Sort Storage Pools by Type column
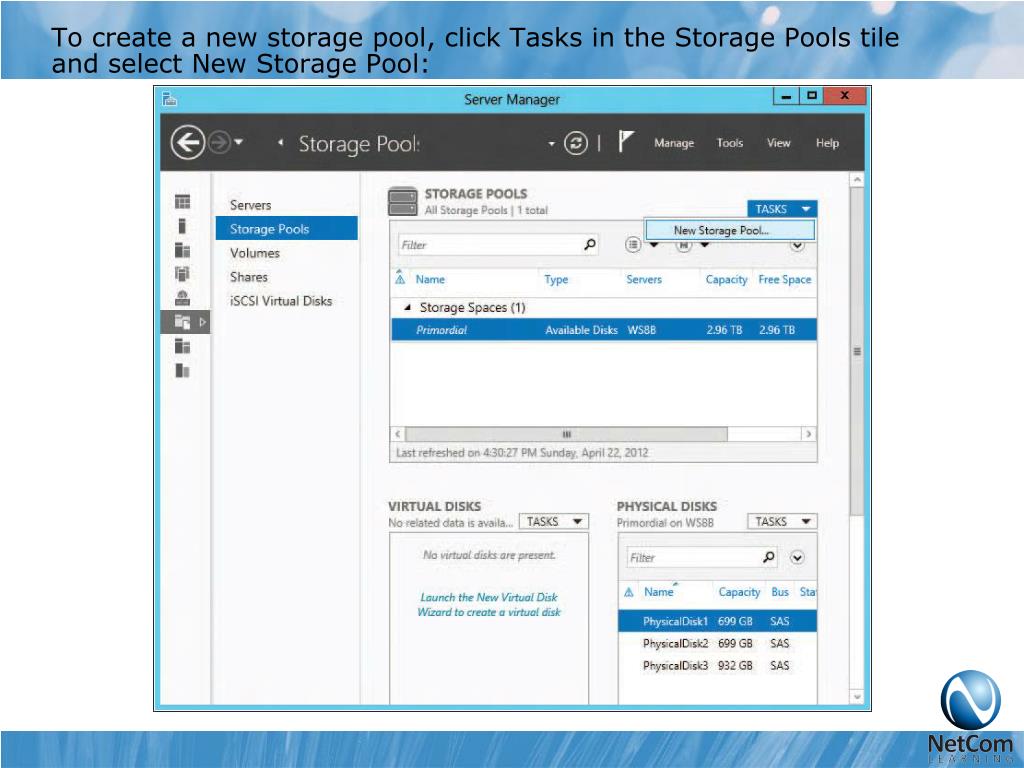The image size is (1024, 768). (x=556, y=280)
